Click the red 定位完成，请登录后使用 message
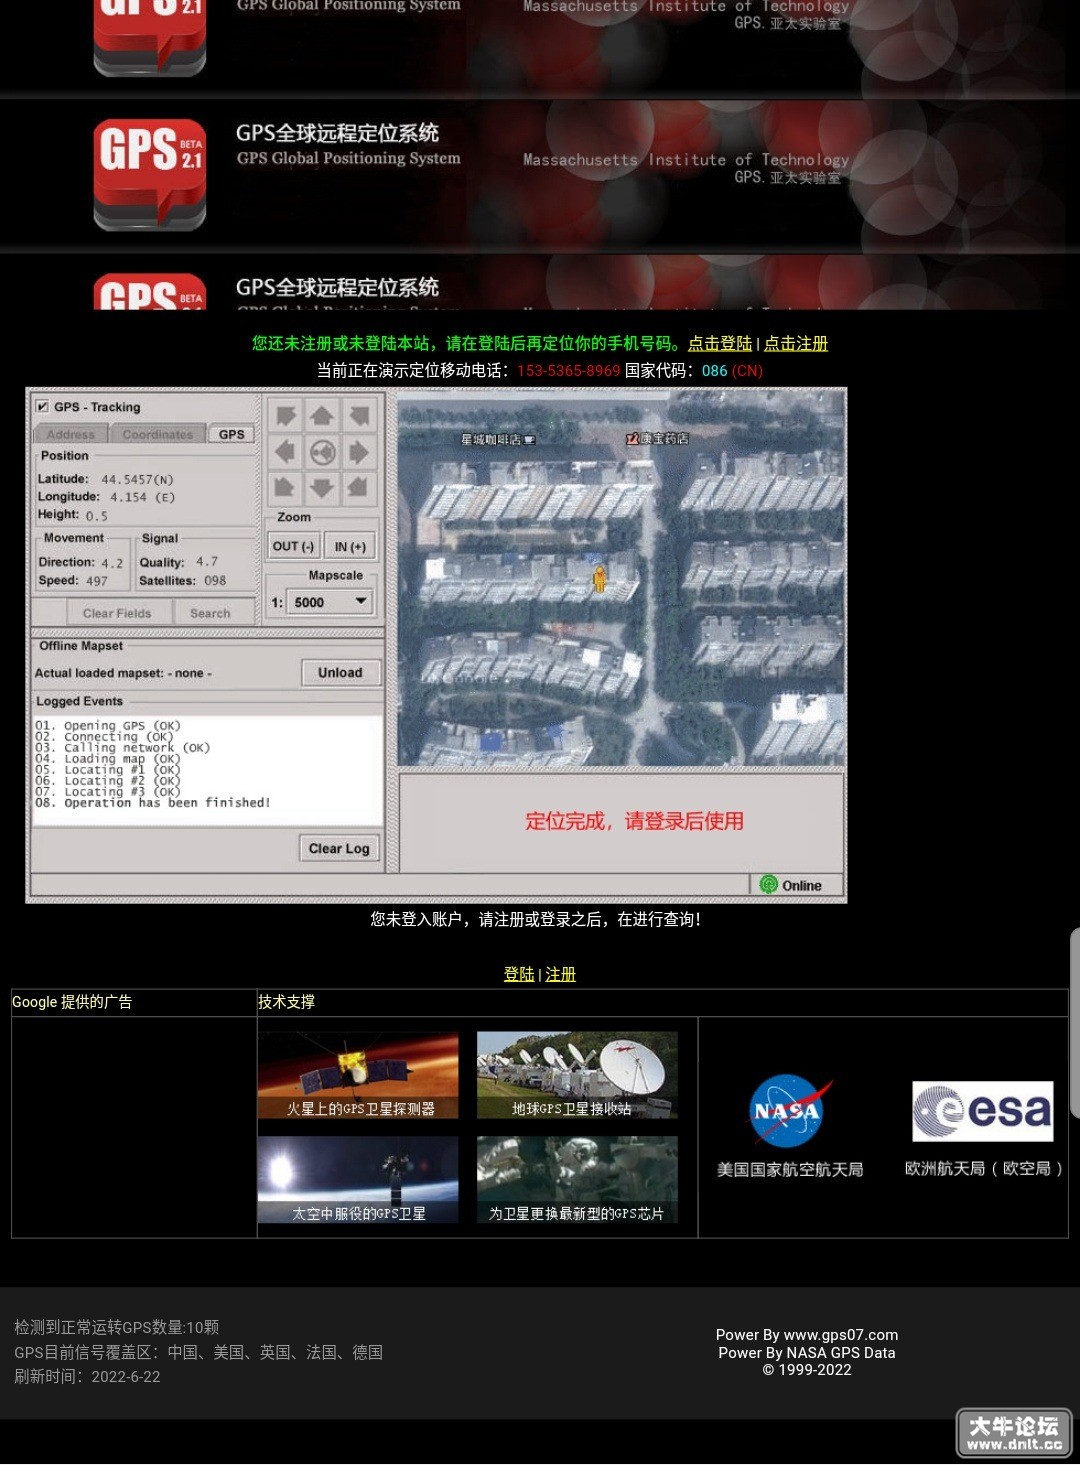 [635, 822]
